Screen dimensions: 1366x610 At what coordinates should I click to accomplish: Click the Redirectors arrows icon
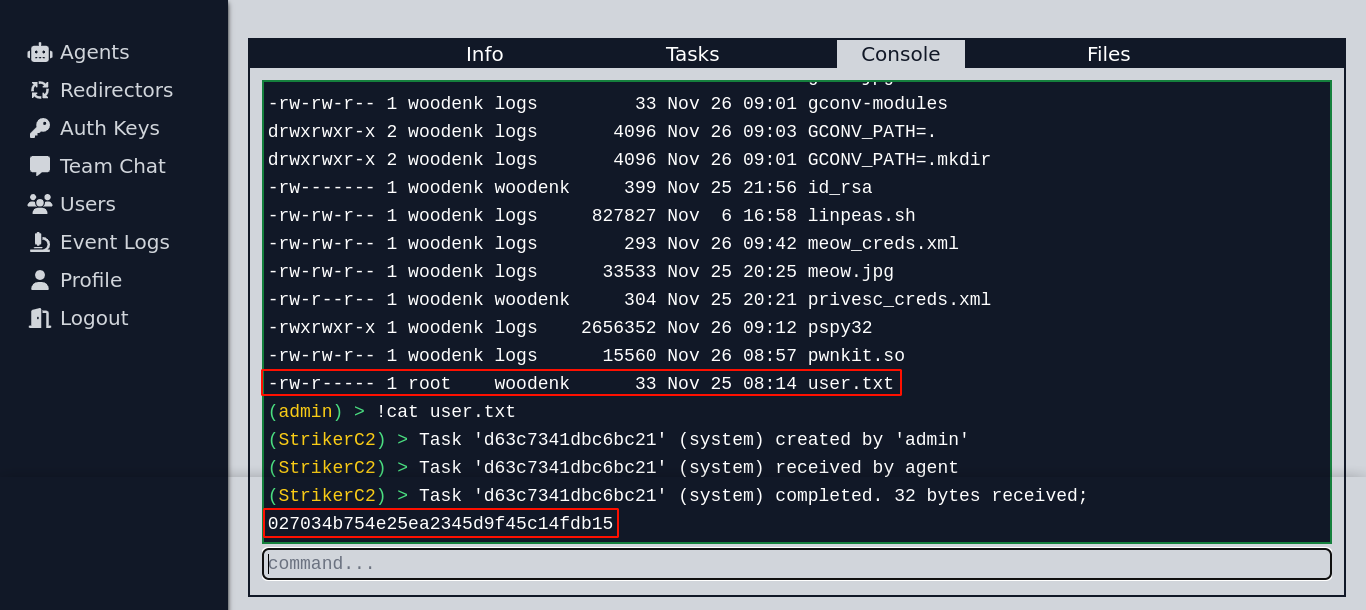click(39, 91)
